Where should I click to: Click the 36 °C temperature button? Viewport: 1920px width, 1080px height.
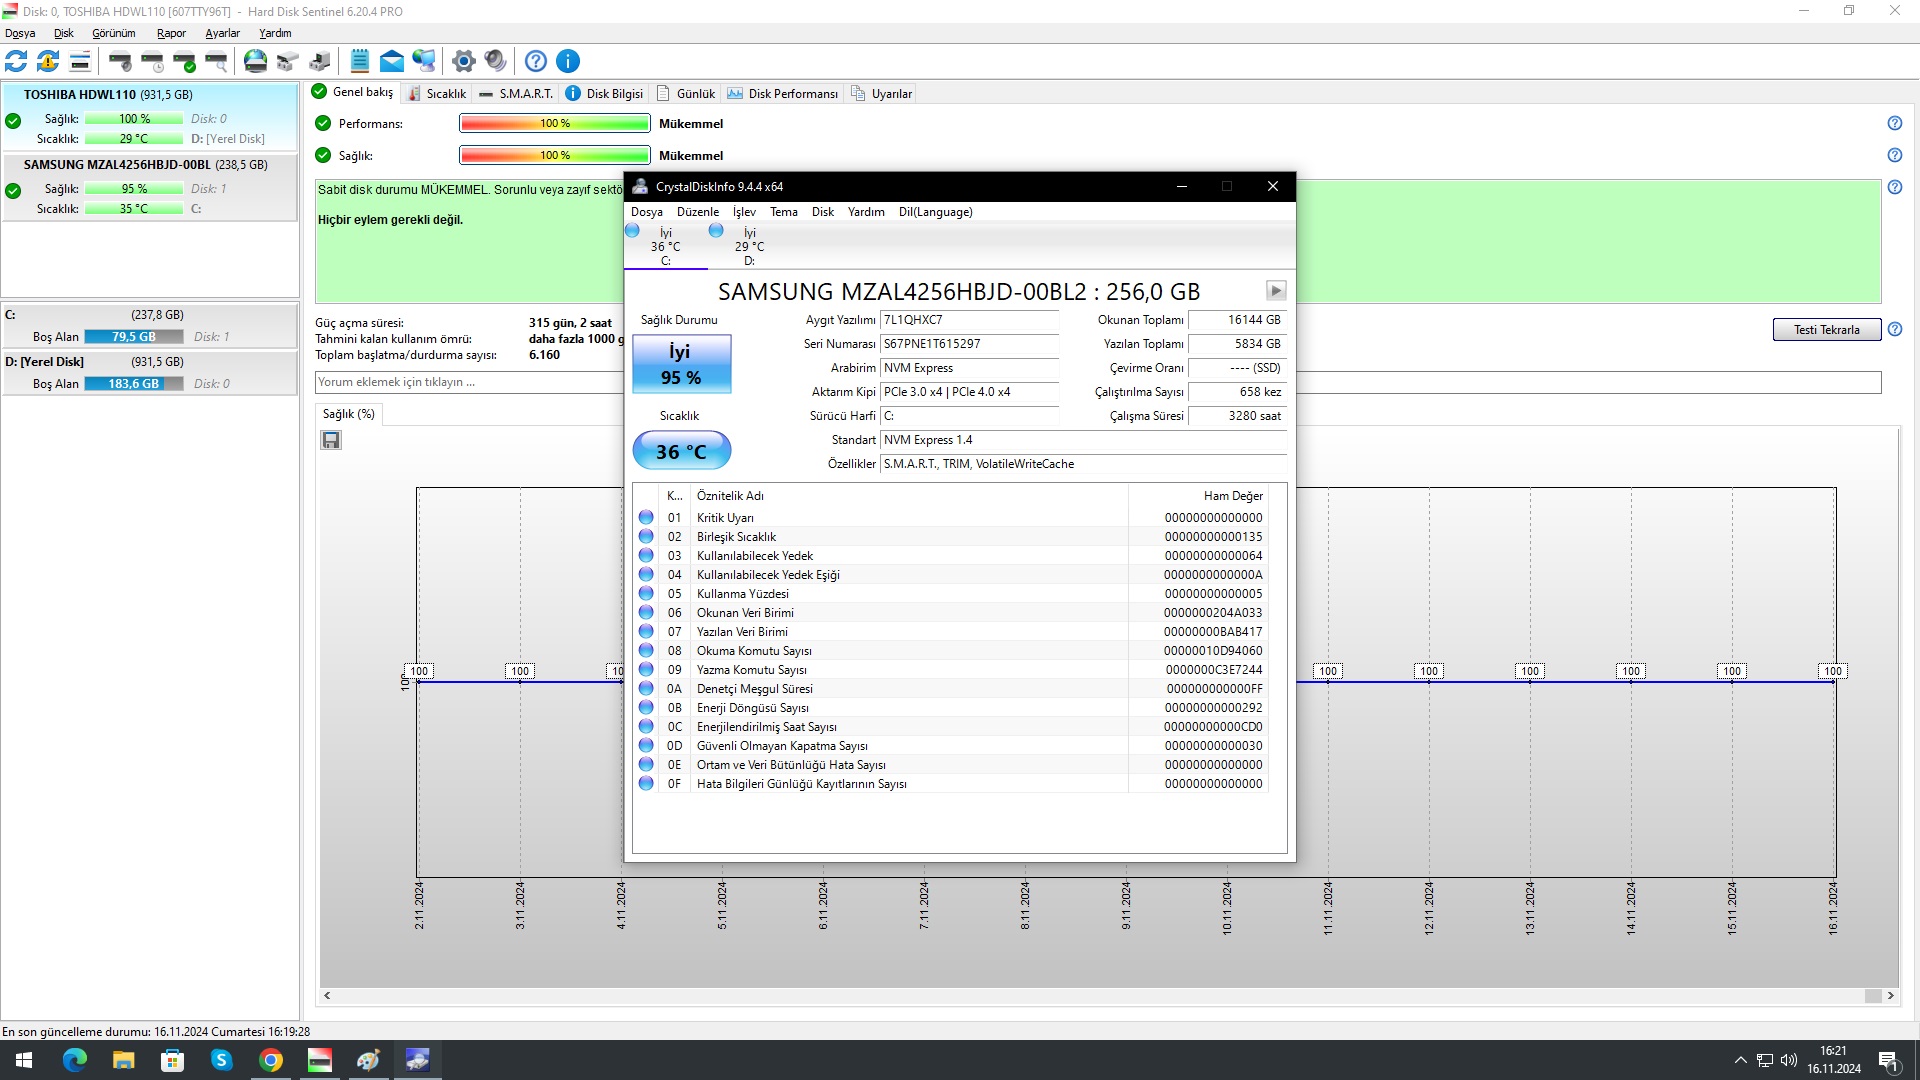tap(681, 451)
